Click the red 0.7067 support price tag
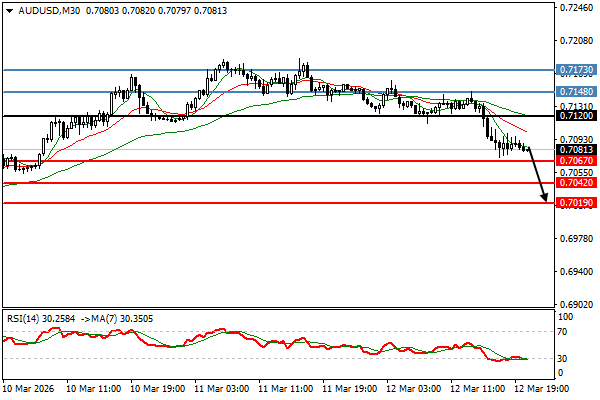Viewport: 600px width, 400px height. tap(576, 160)
